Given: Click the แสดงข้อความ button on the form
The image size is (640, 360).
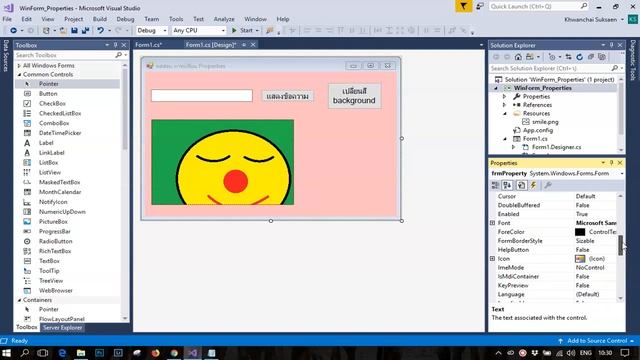Looking at the screenshot, I should (x=287, y=96).
